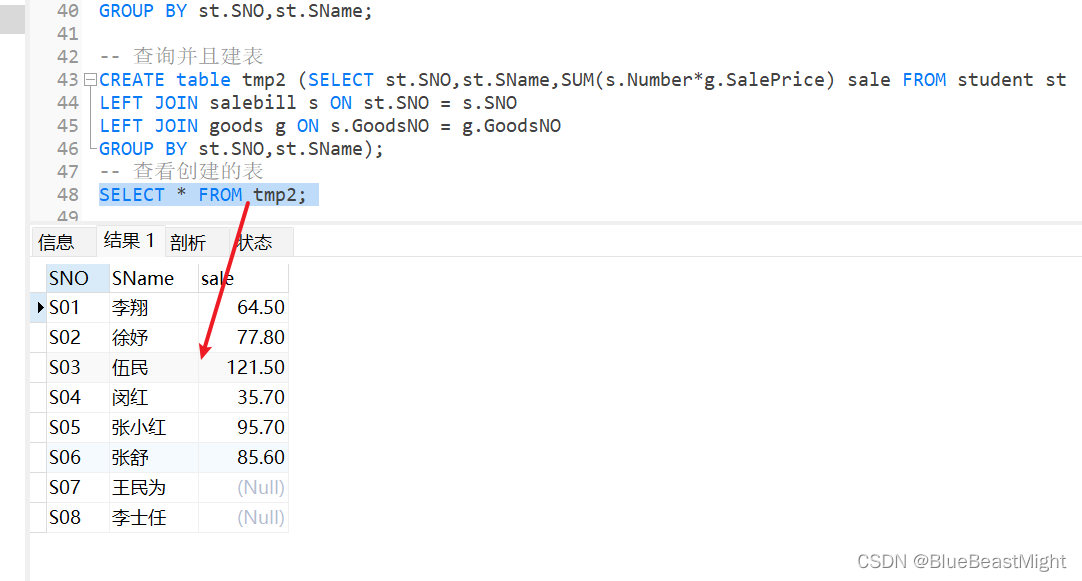Select the SNO column header

(x=78, y=278)
